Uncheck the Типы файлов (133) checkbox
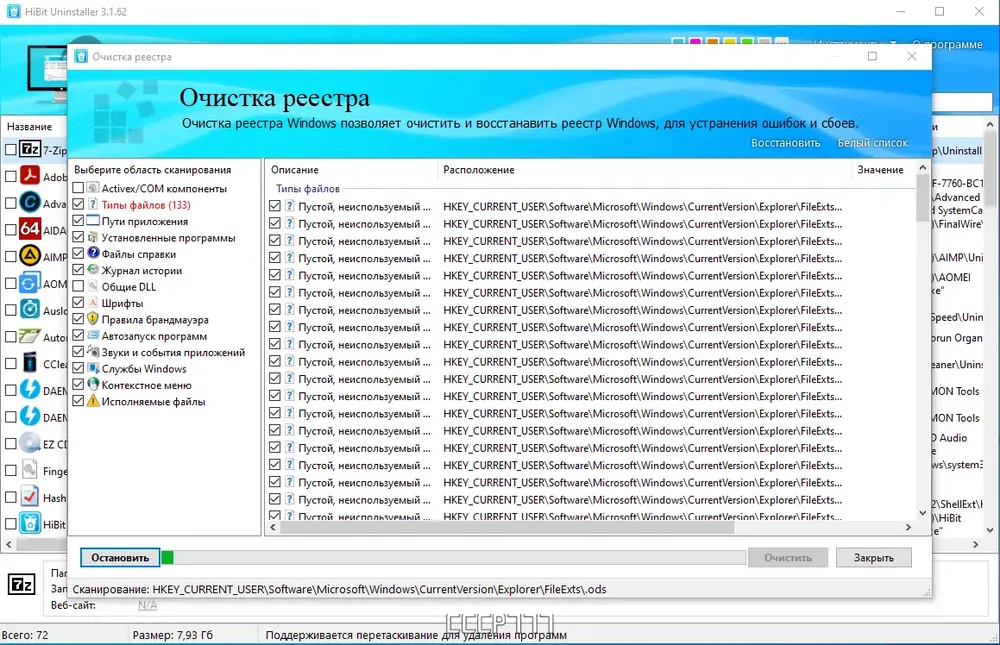1000x645 pixels. (78, 205)
